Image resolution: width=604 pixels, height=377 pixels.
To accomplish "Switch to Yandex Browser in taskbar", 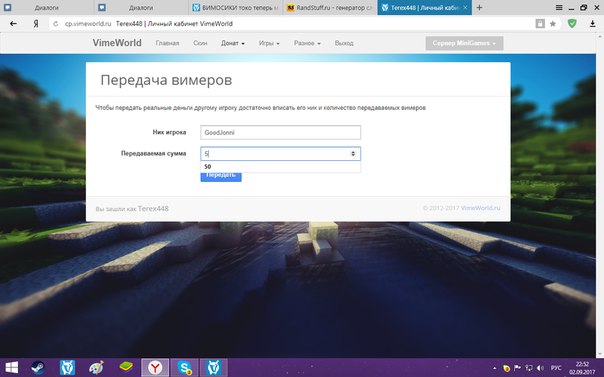I will [x=155, y=367].
